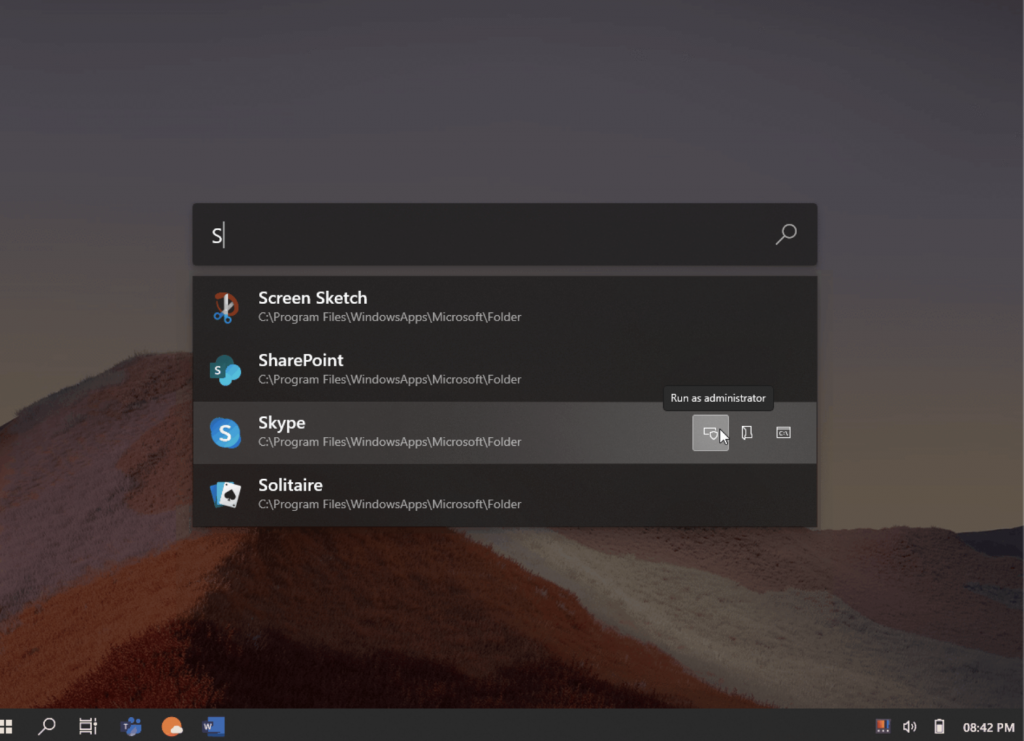Open Skype path in console
Image resolution: width=1024 pixels, height=741 pixels.
pos(784,433)
